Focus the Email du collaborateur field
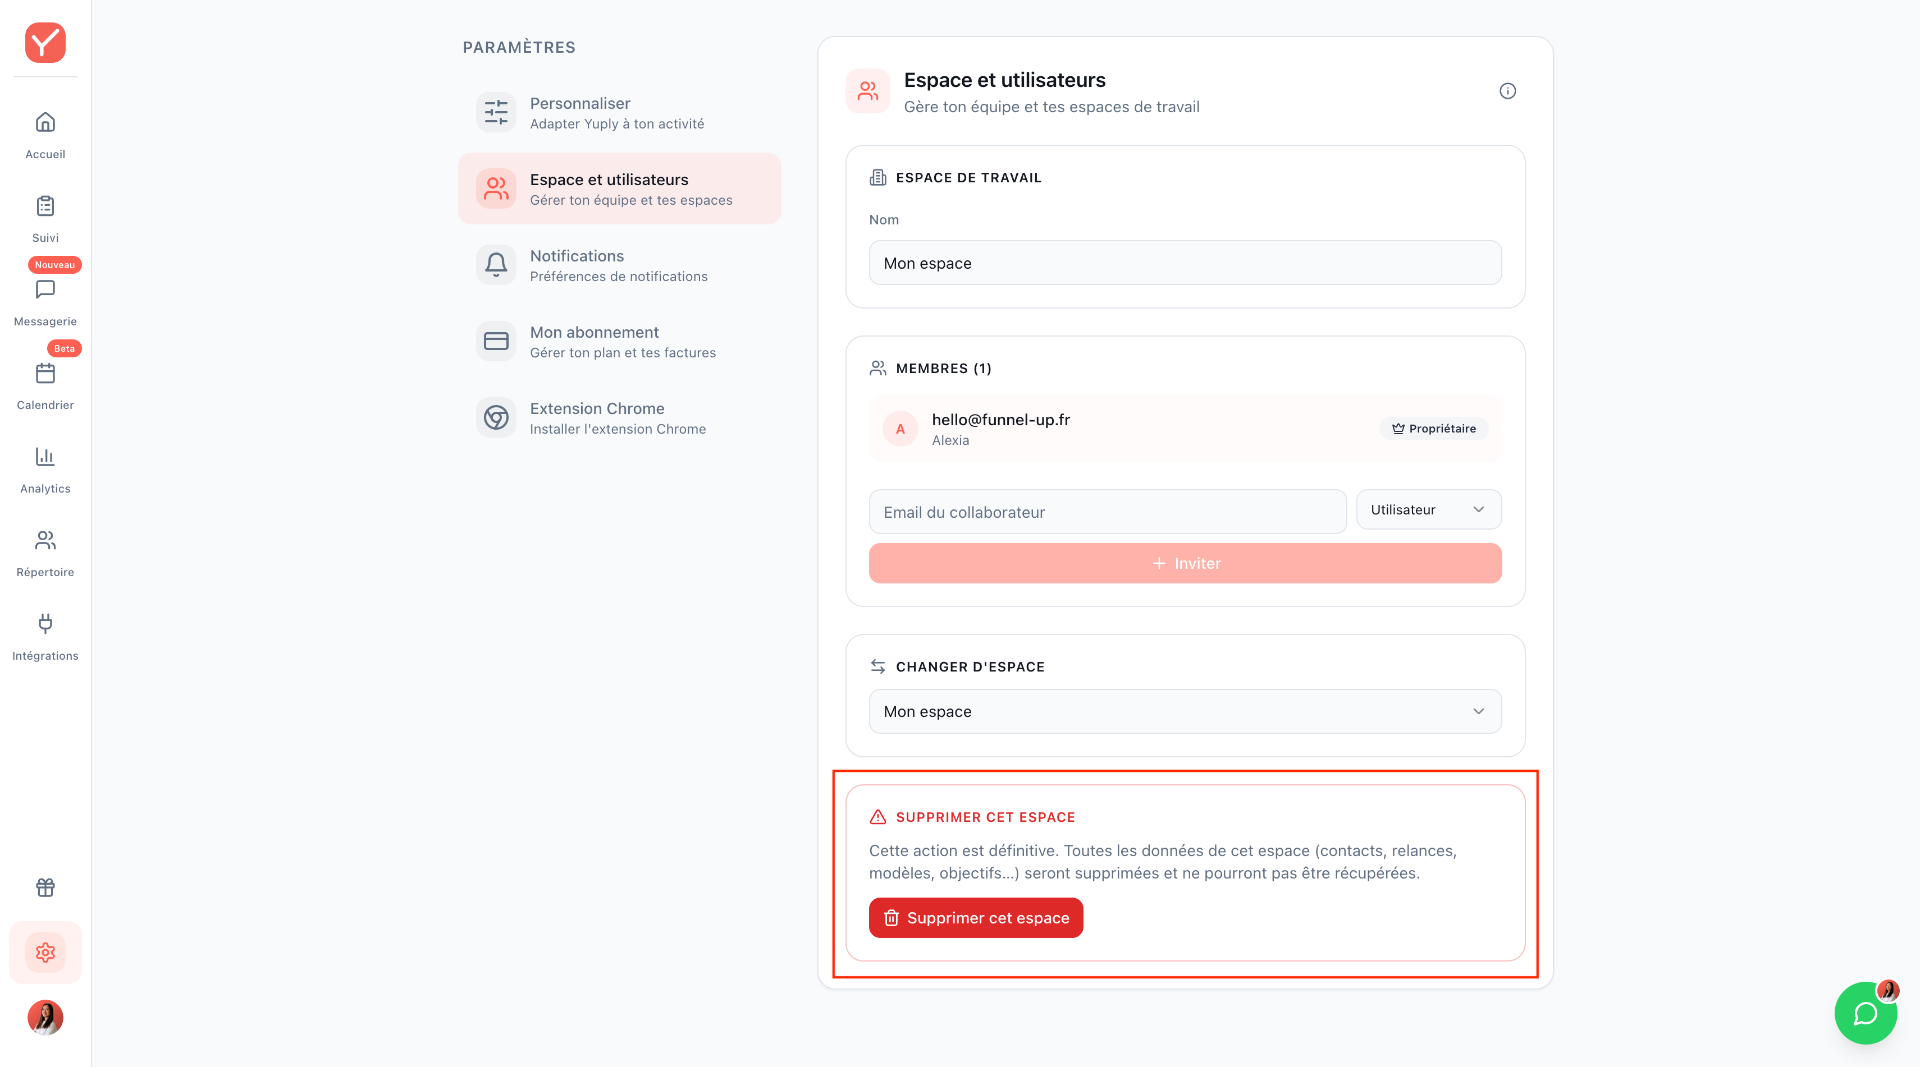The width and height of the screenshot is (1920, 1067). (x=1107, y=512)
